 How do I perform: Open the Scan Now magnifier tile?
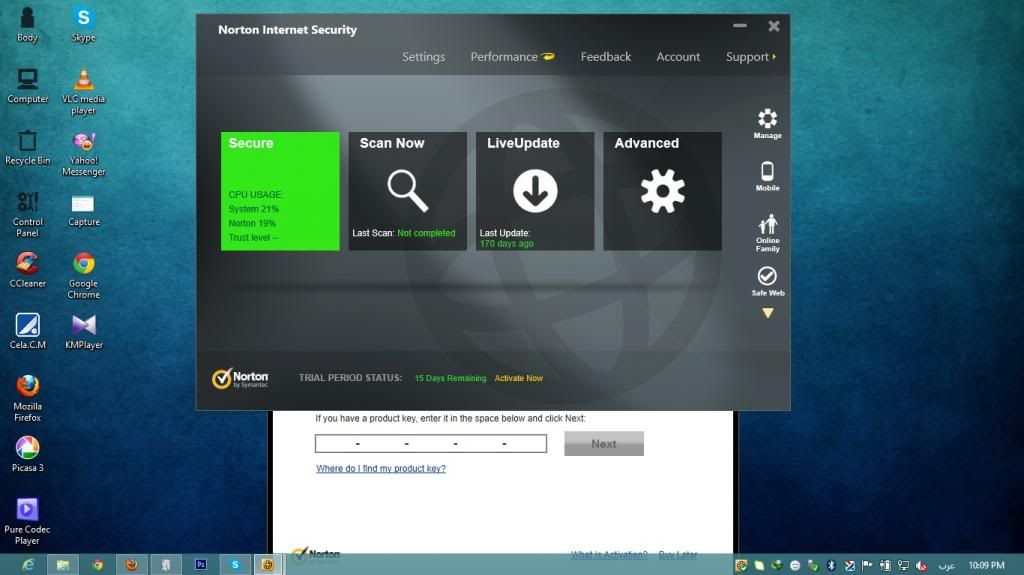click(x=408, y=191)
